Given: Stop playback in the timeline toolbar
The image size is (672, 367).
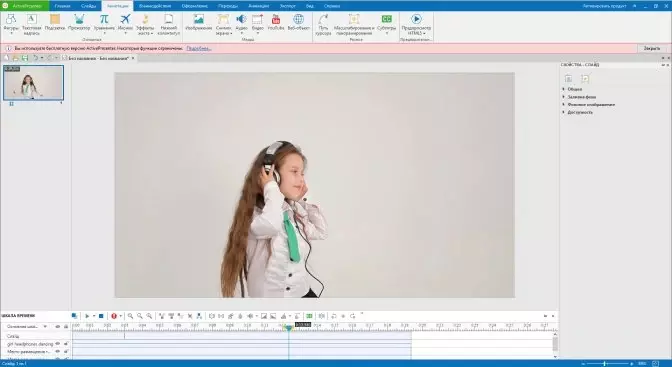Looking at the screenshot, I should (101, 316).
